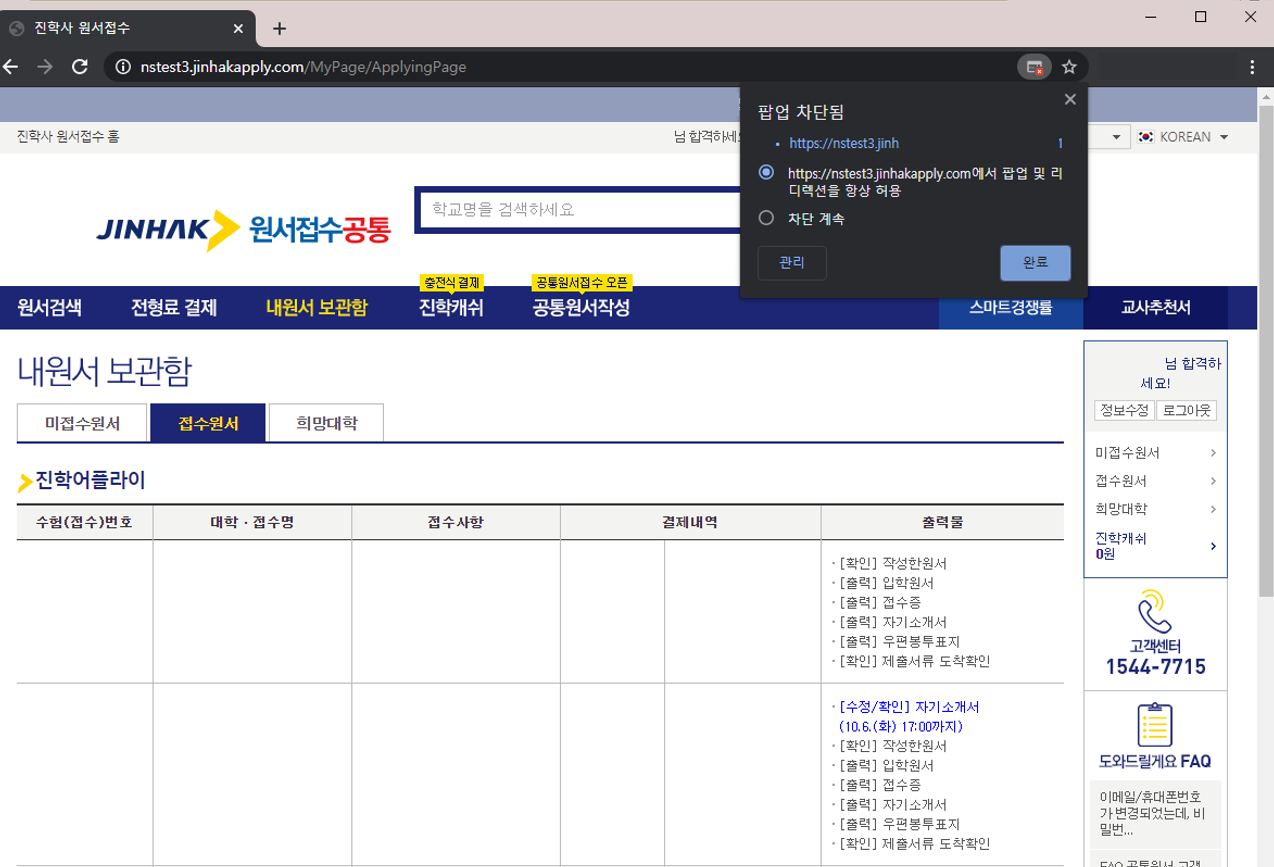Open the 전형료 결제 menu
The height and width of the screenshot is (867, 1274).
[x=174, y=308]
